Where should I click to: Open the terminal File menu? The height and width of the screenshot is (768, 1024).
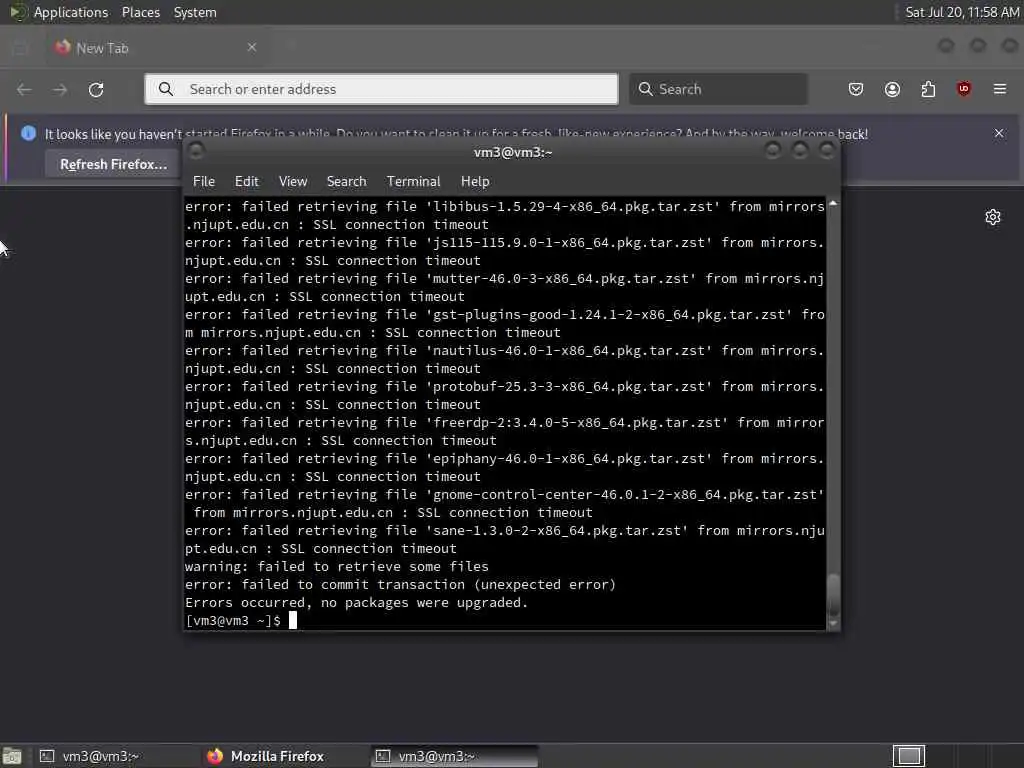click(x=204, y=182)
